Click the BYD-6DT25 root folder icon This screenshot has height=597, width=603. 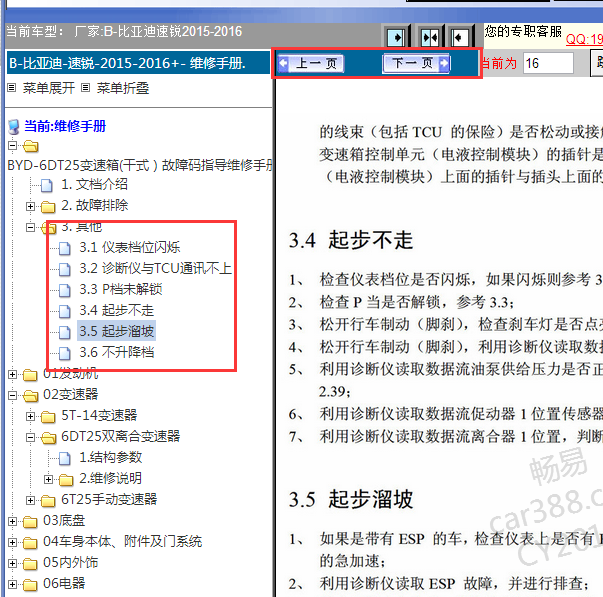click(31, 147)
